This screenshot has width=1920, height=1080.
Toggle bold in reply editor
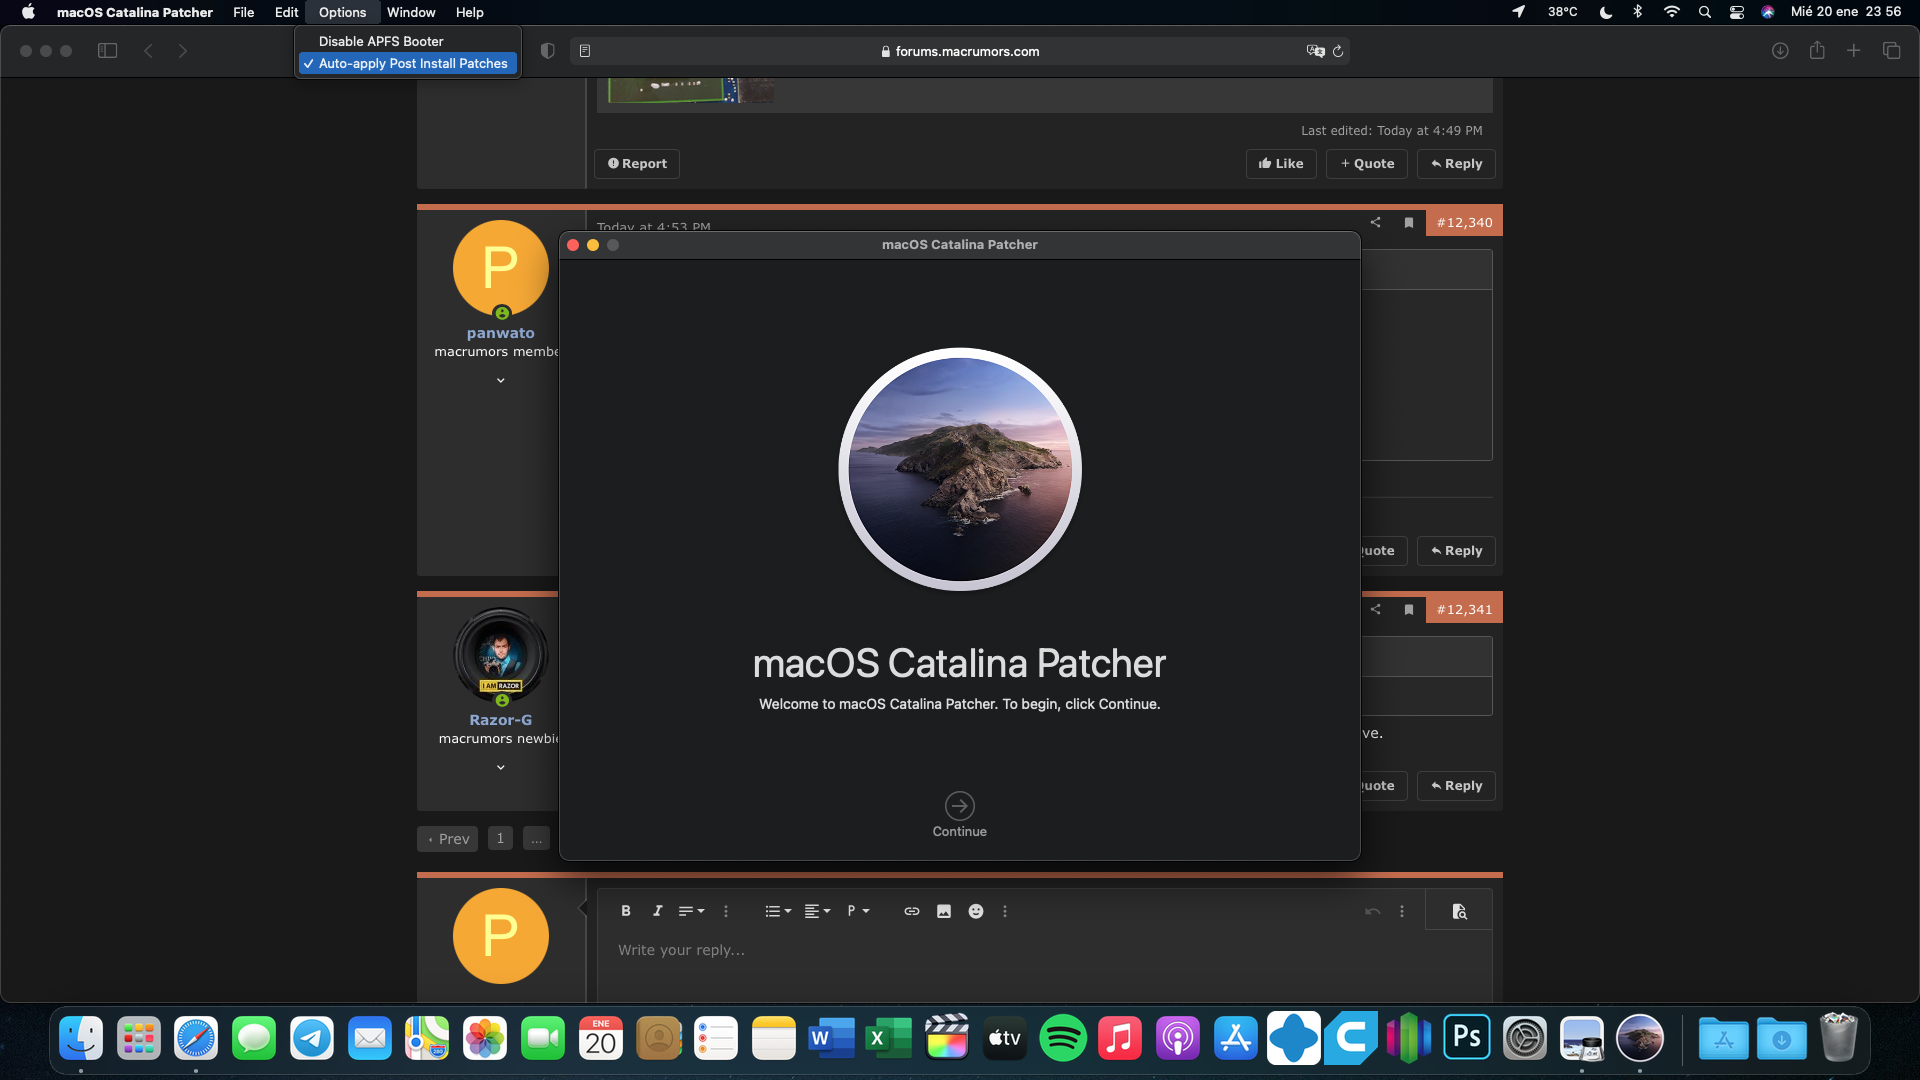coord(625,911)
